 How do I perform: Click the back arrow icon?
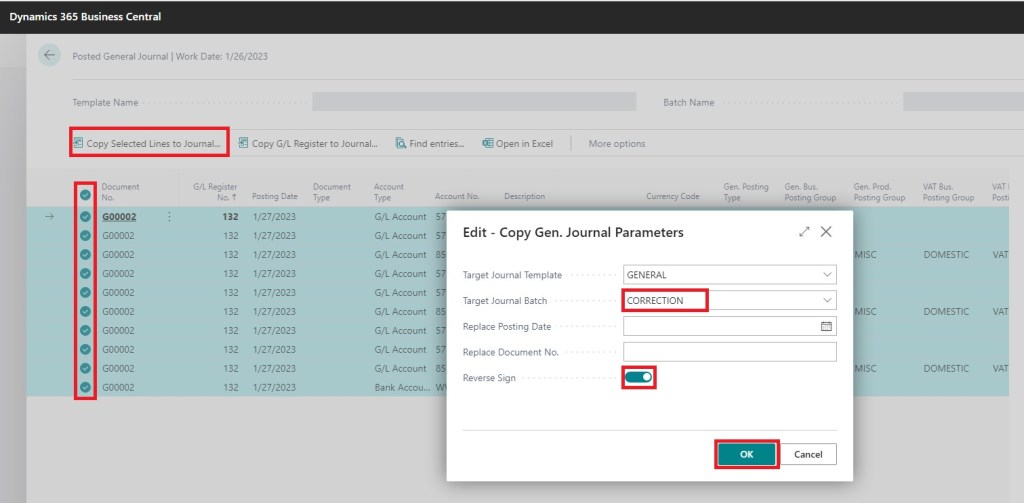49,56
